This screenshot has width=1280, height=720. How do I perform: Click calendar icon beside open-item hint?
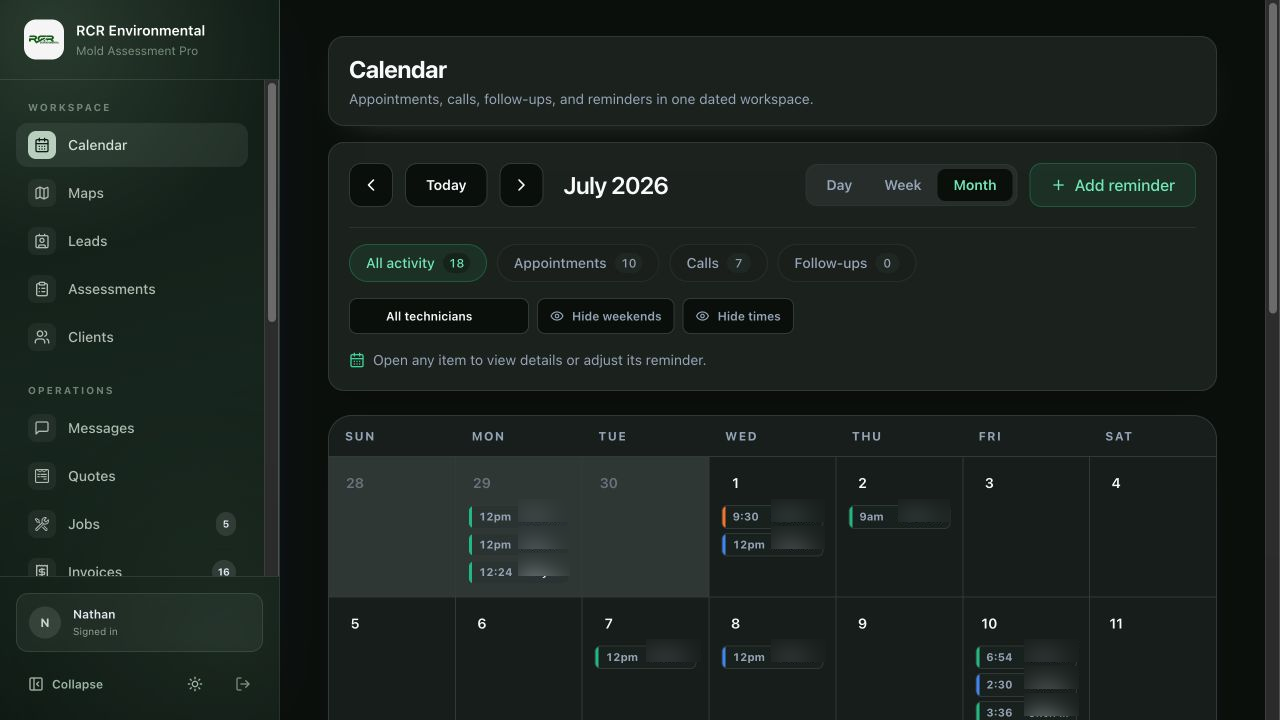click(x=357, y=360)
